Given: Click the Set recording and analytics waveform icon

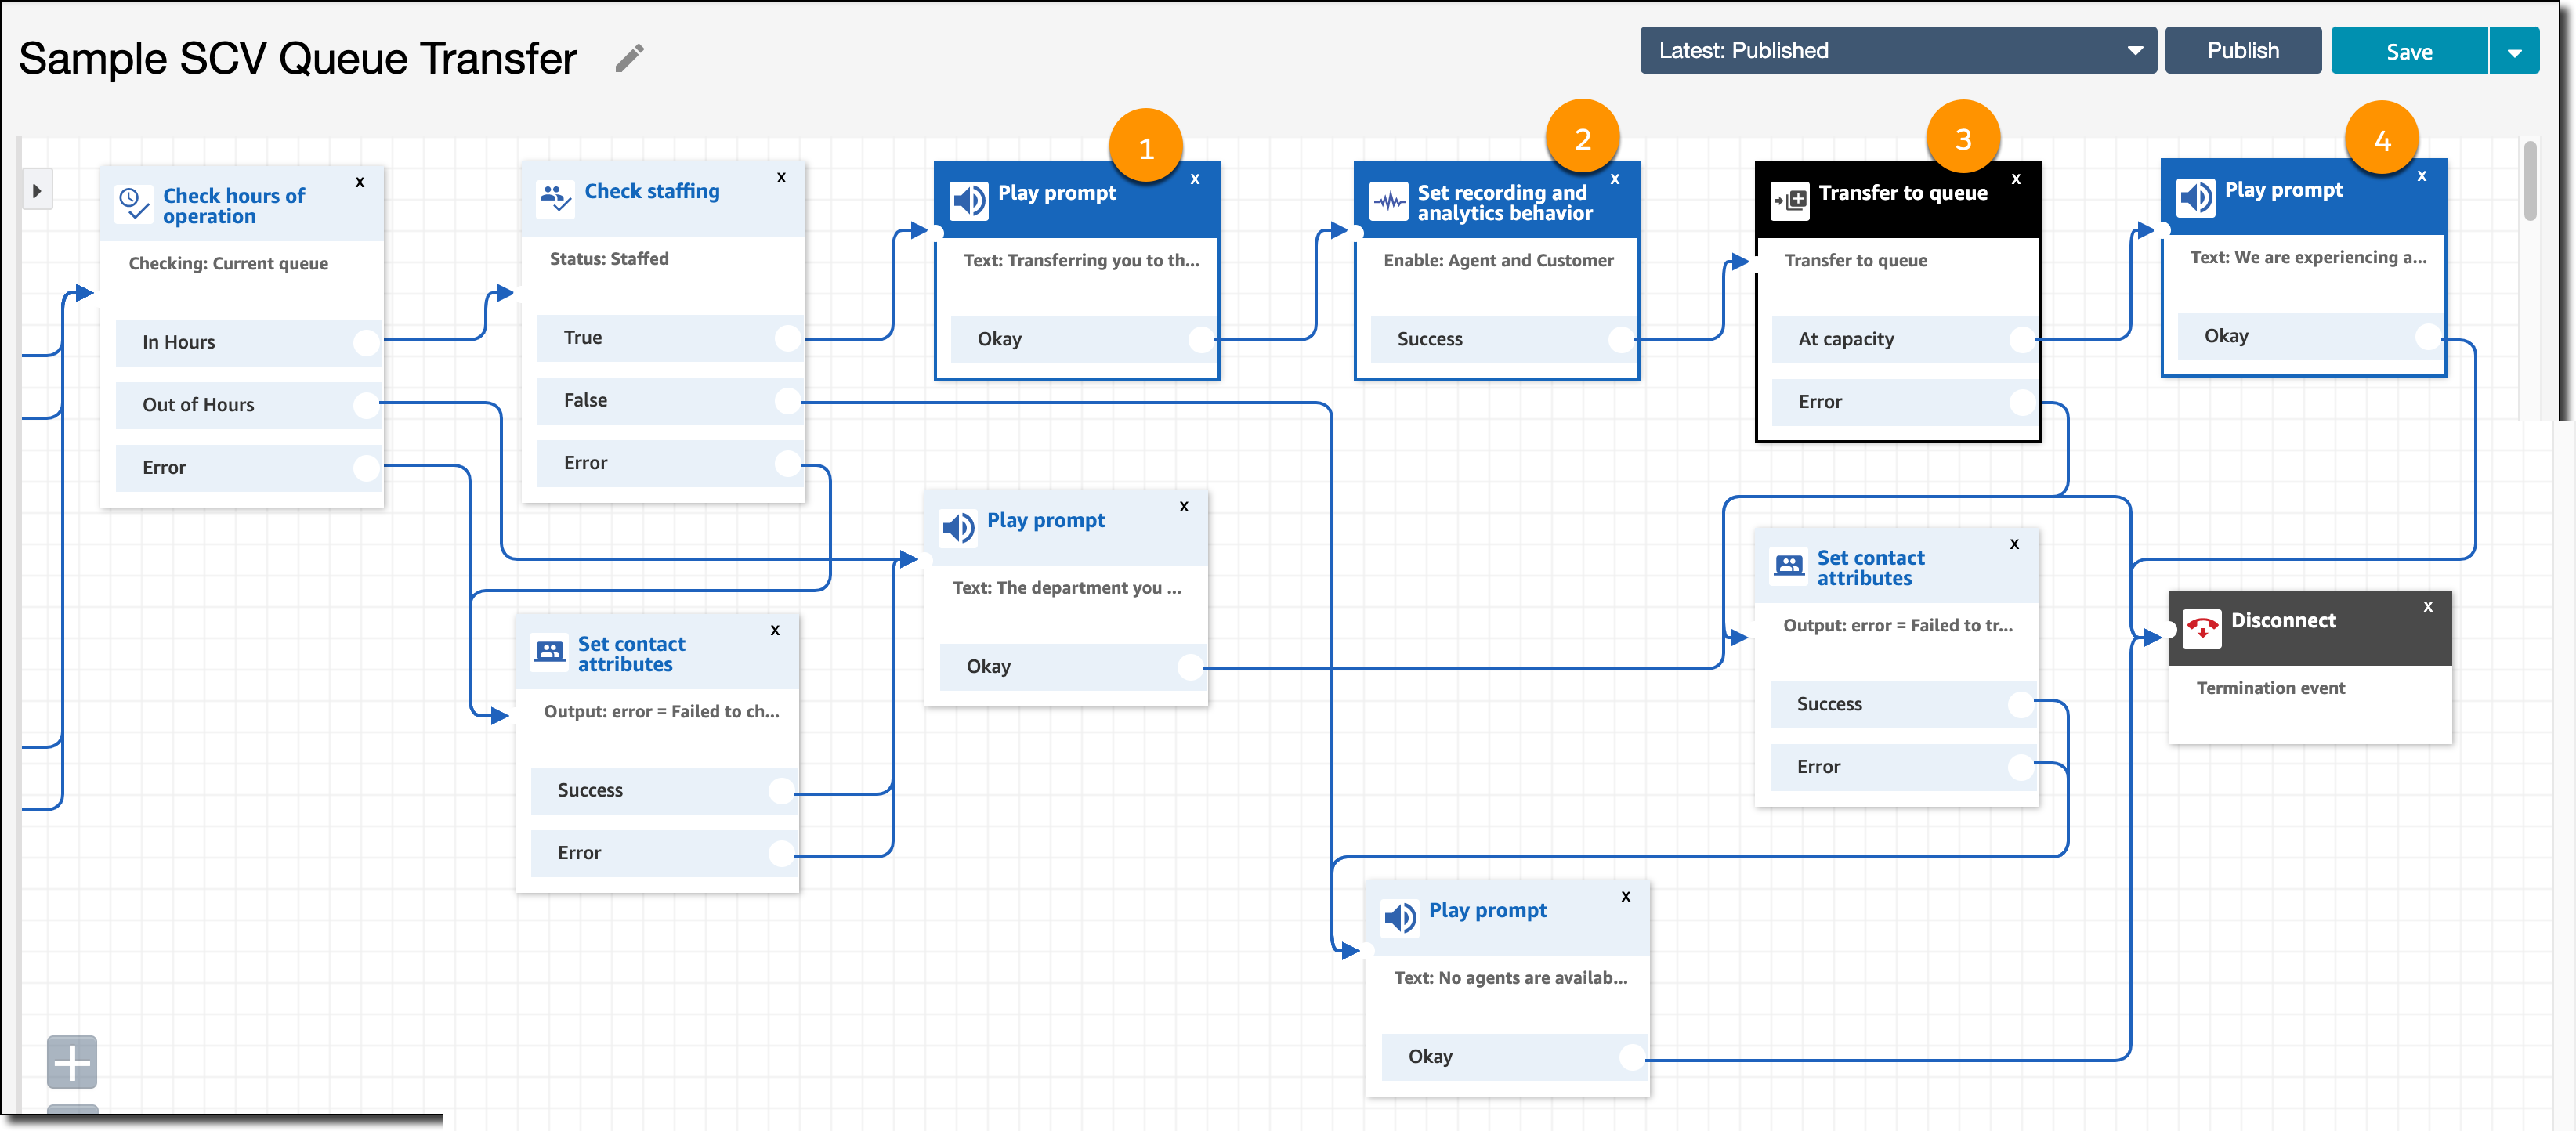Looking at the screenshot, I should (x=1389, y=201).
